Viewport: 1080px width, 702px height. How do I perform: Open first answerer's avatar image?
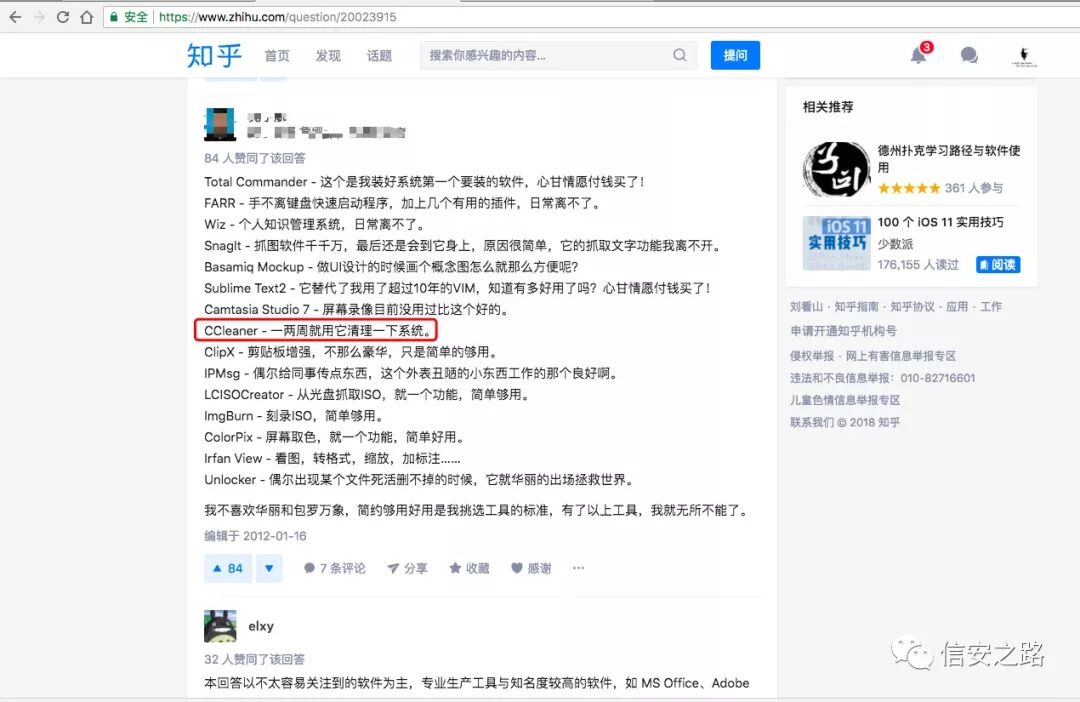220,125
